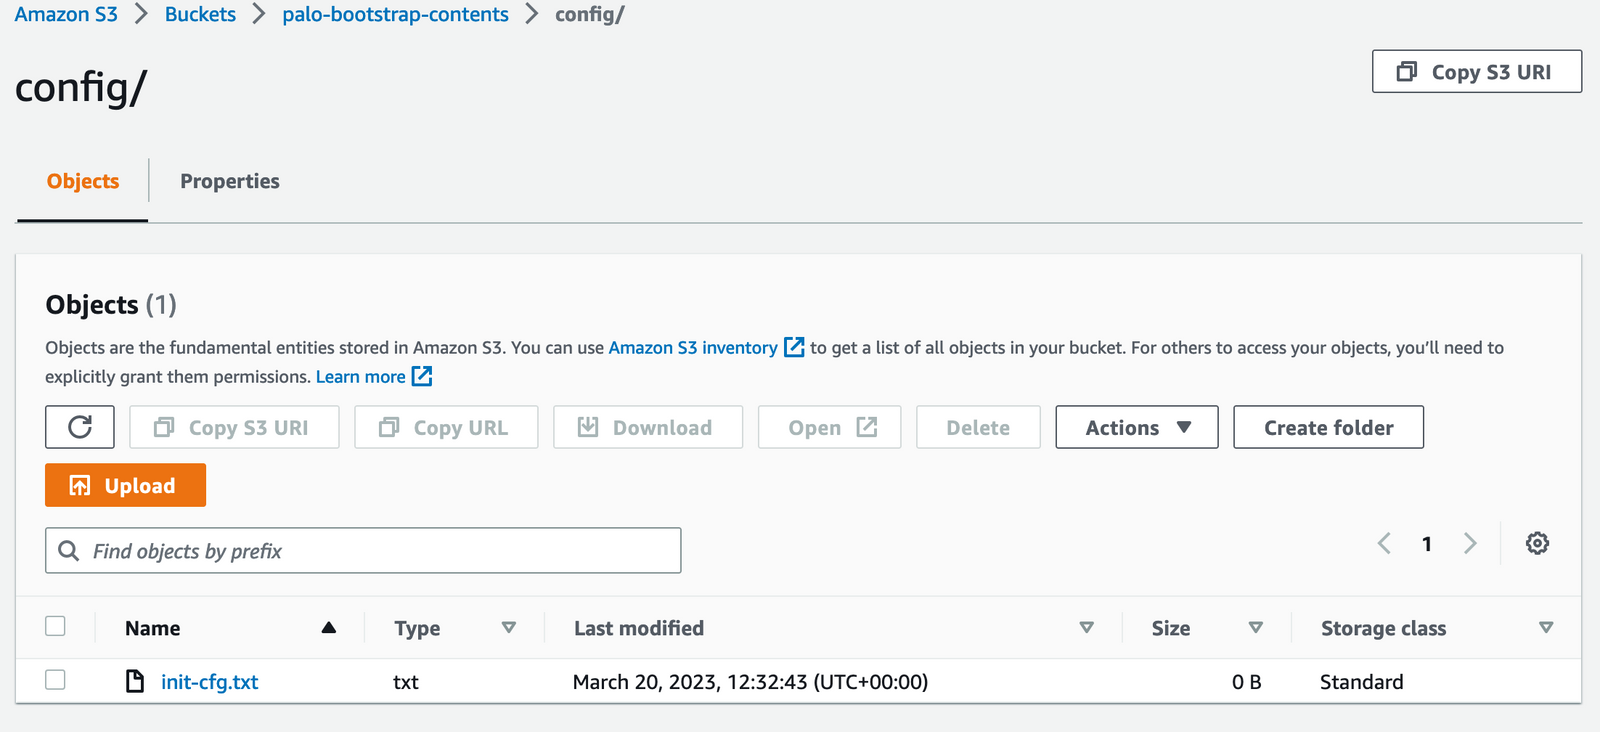The image size is (1600, 732).
Task: Click the Size column header
Action: click(x=1171, y=628)
